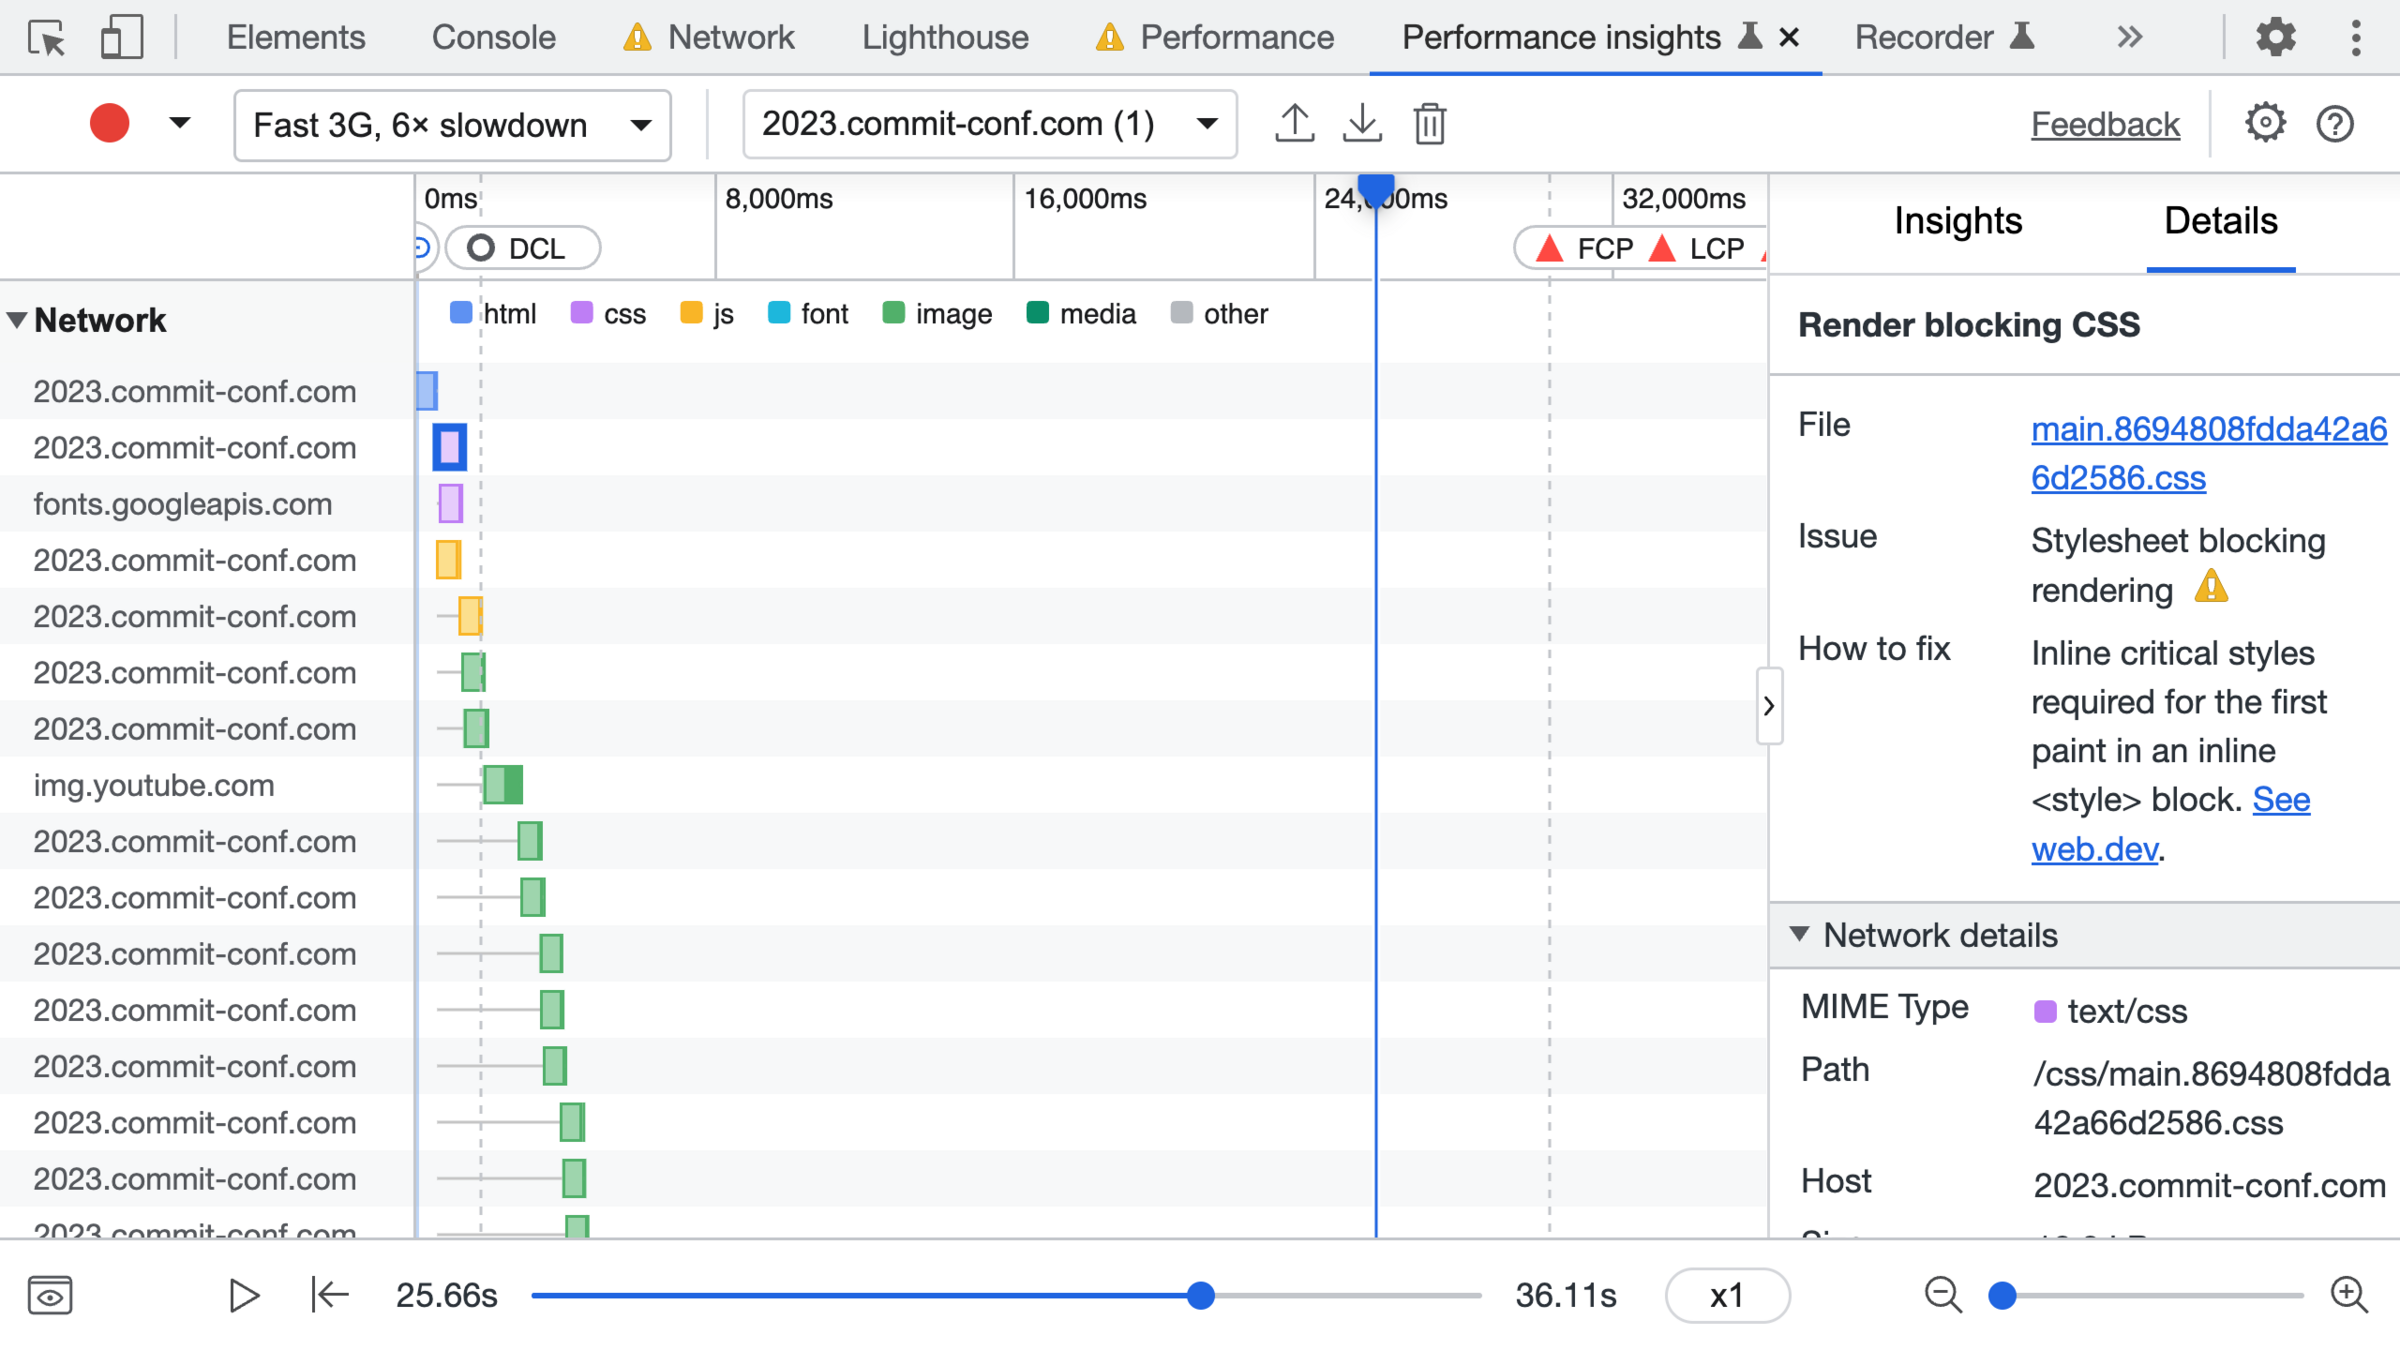This screenshot has height=1350, width=2400.
Task: Click the Feedback link
Action: 2105,125
